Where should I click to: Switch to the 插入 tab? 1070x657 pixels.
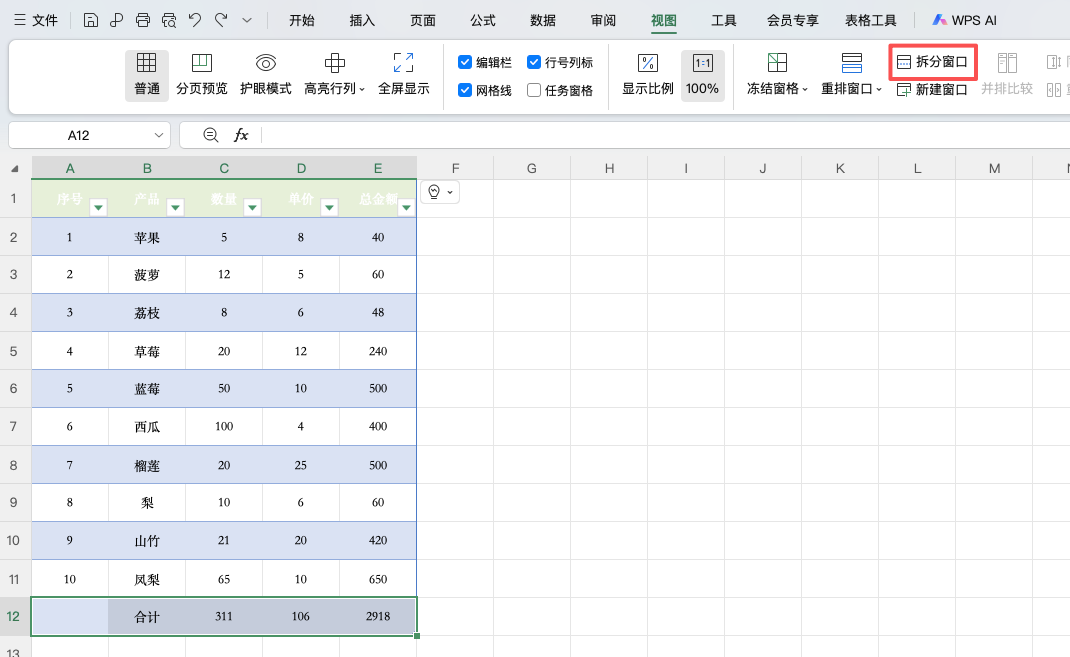point(362,20)
